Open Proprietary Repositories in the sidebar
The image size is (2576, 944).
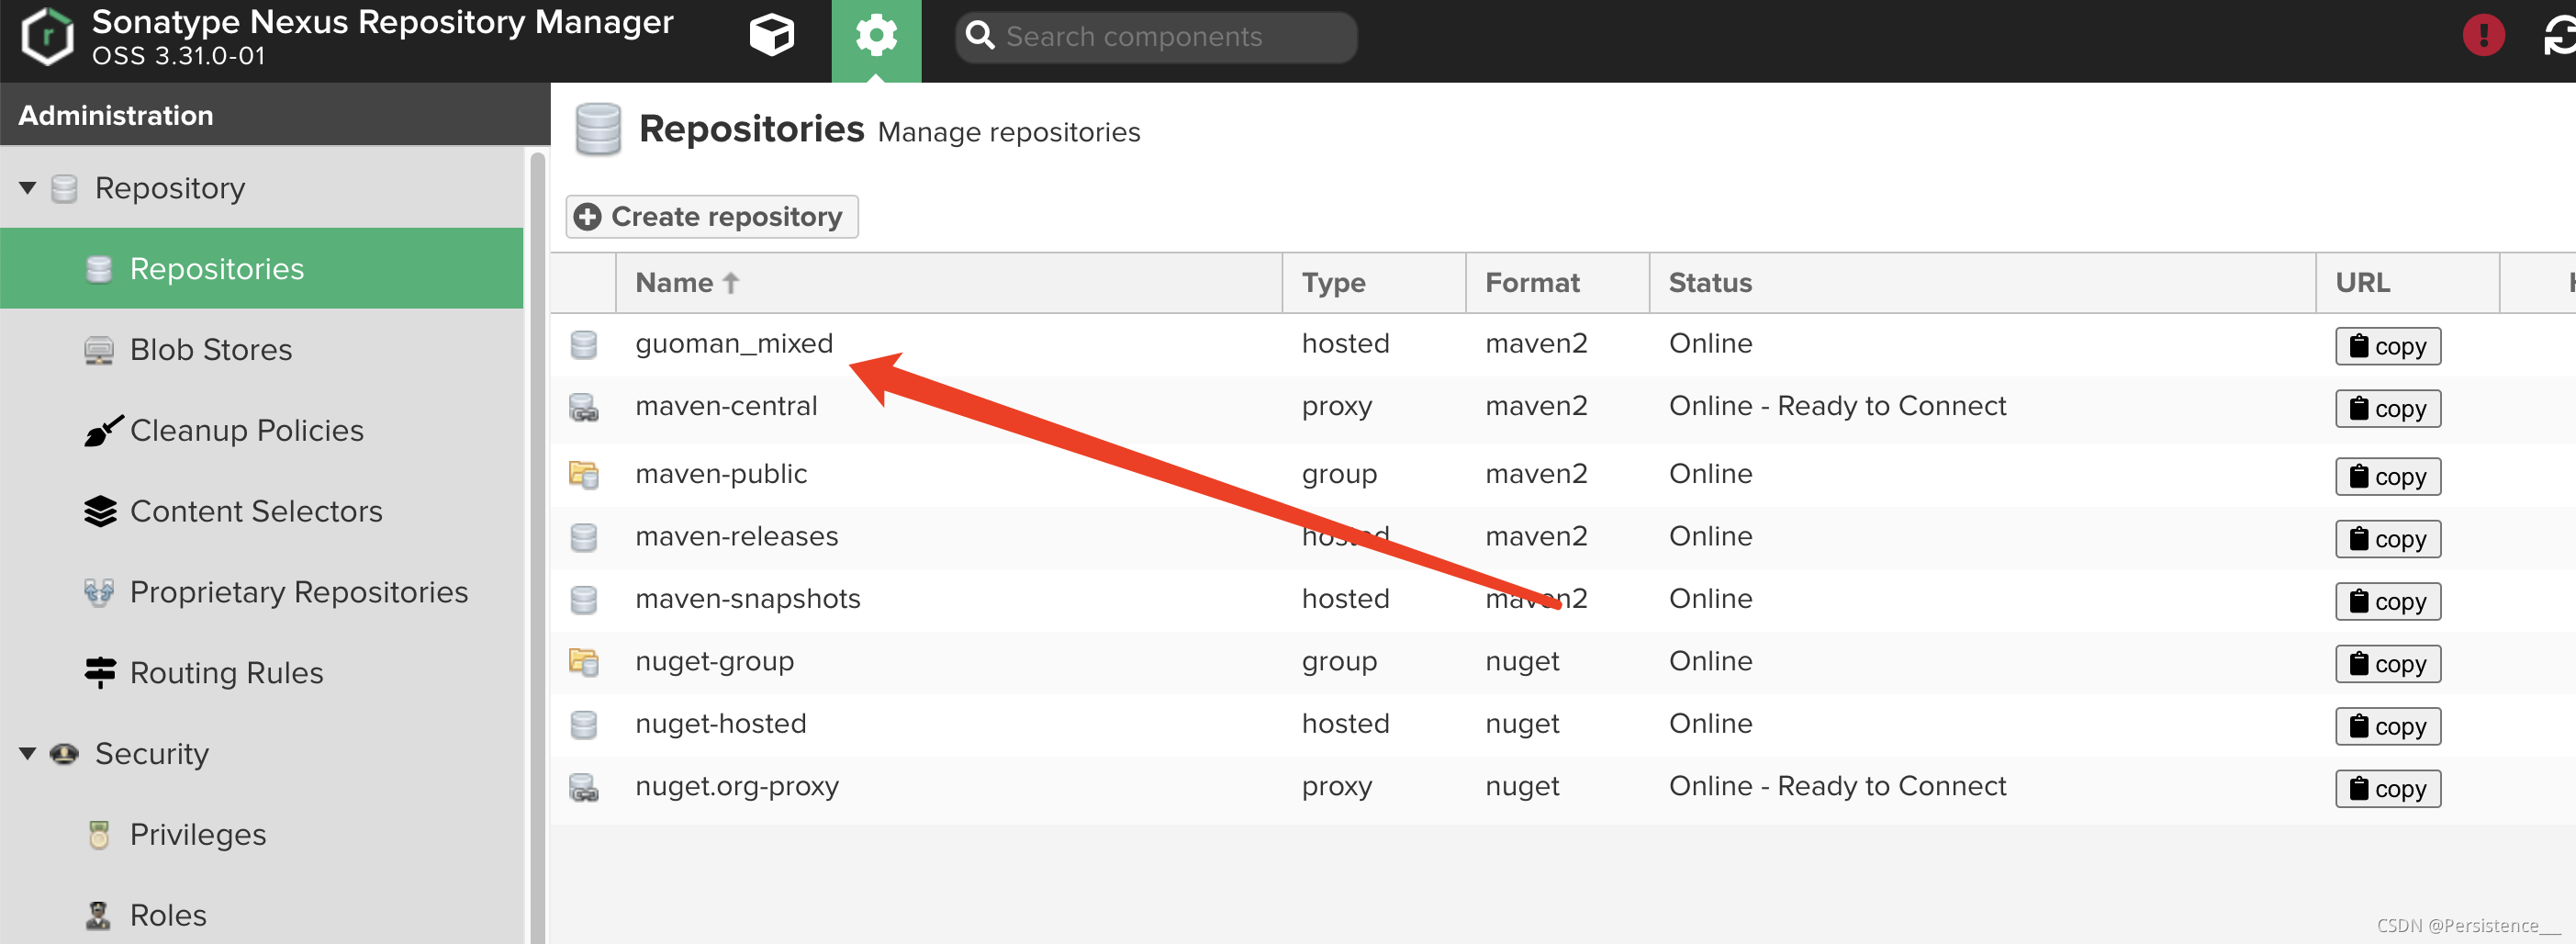(261, 592)
